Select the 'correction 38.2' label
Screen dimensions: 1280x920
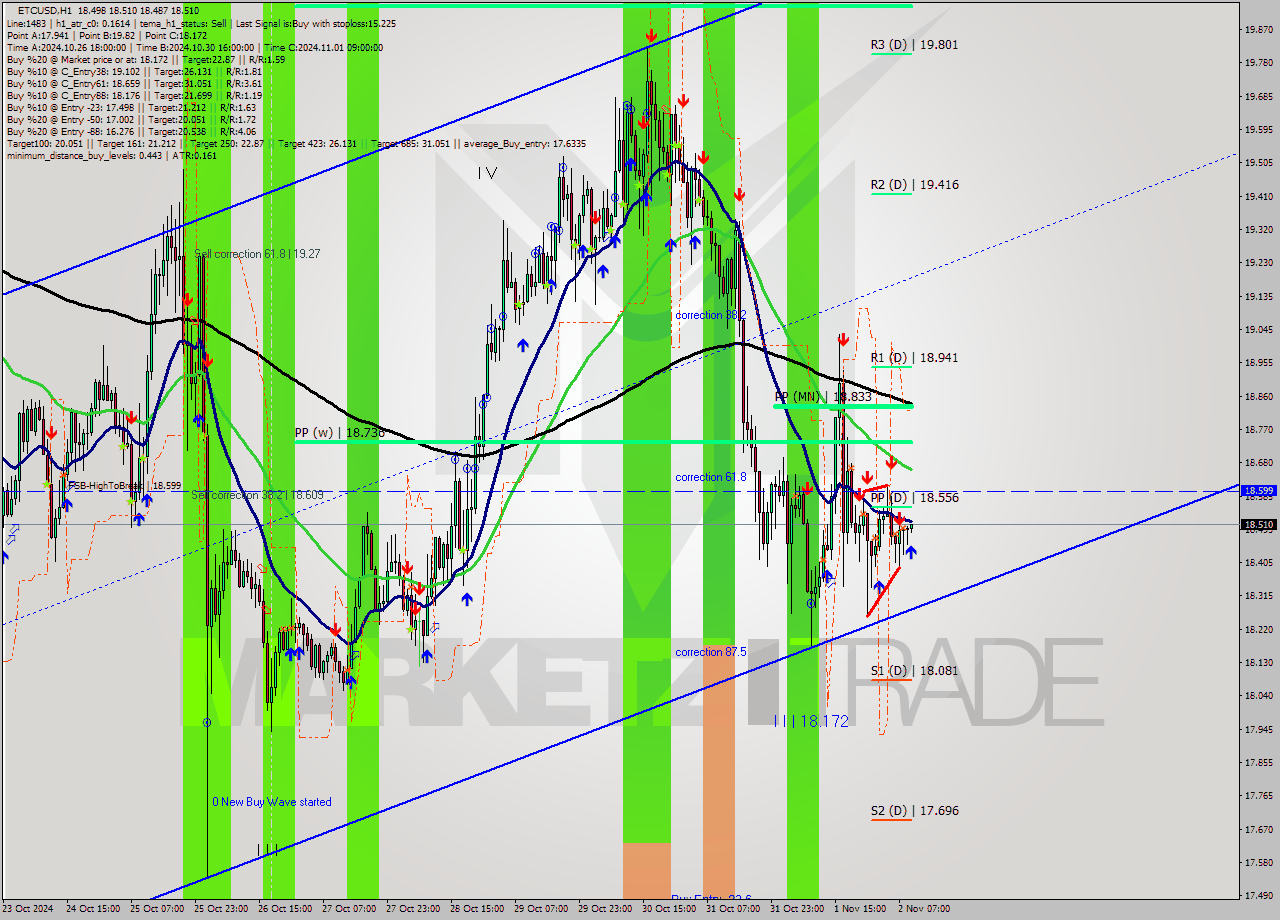coord(711,315)
